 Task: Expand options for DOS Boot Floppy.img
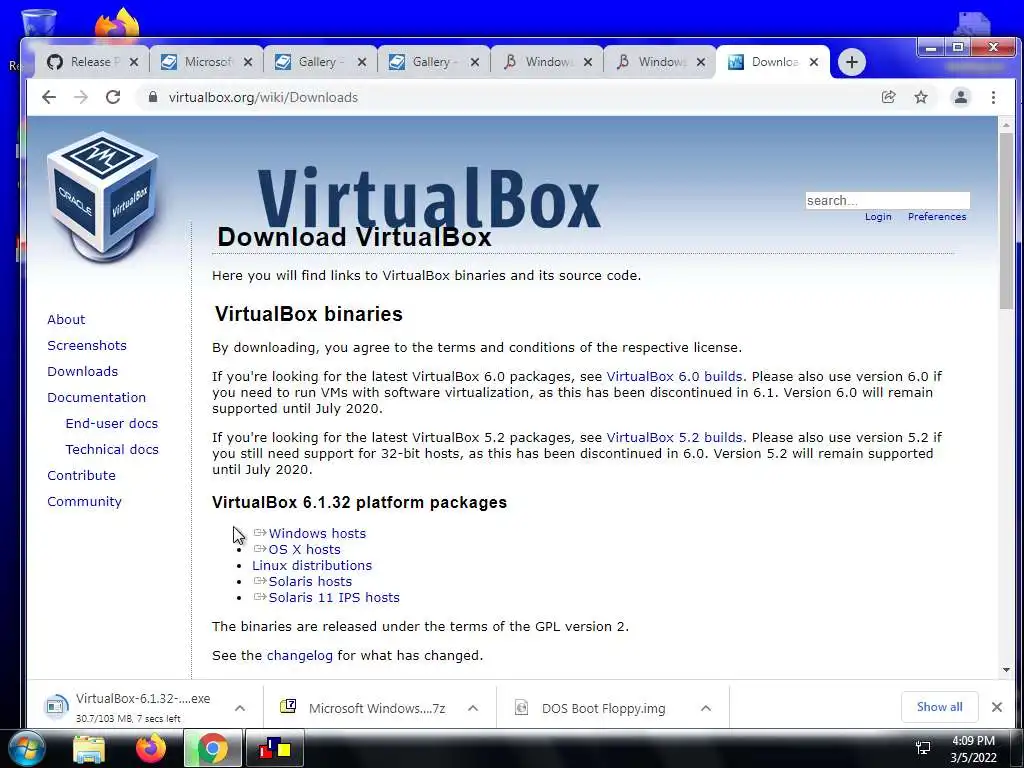coord(705,708)
